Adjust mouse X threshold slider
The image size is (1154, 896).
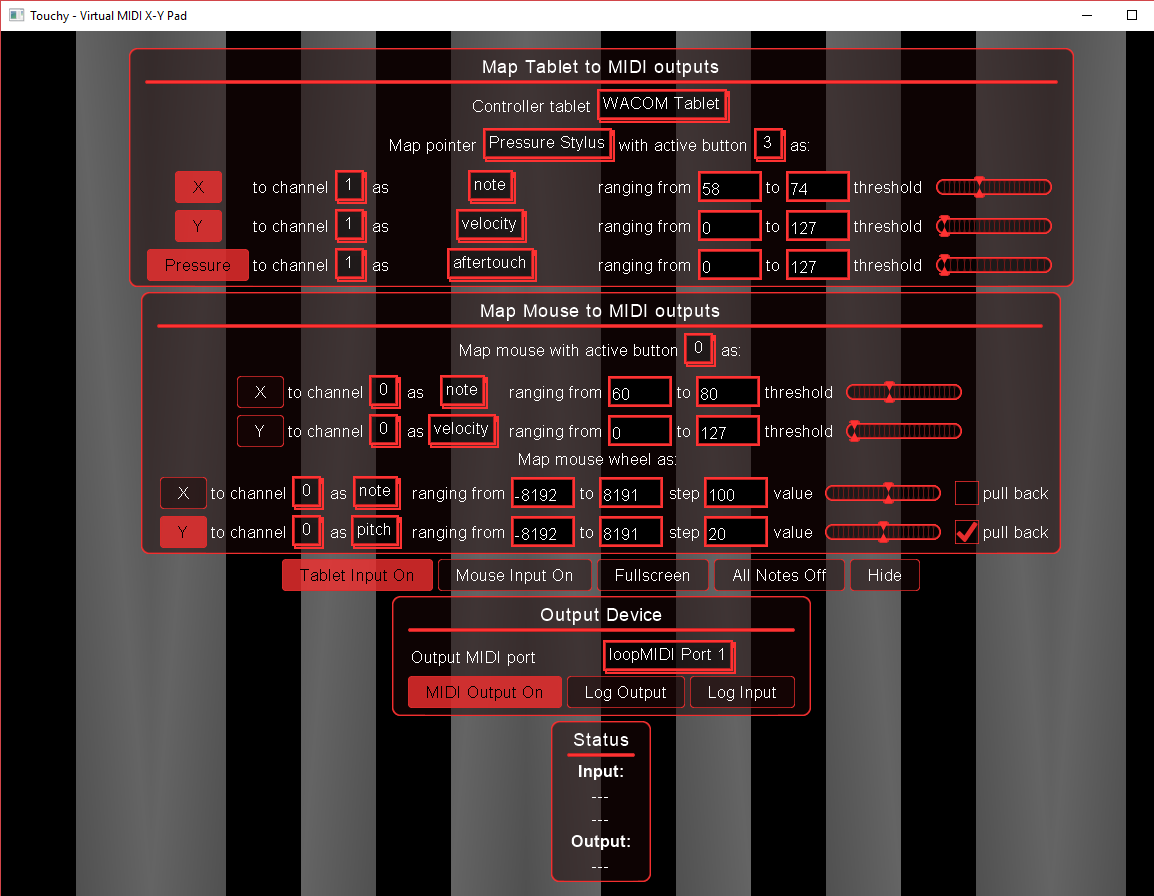tap(904, 392)
